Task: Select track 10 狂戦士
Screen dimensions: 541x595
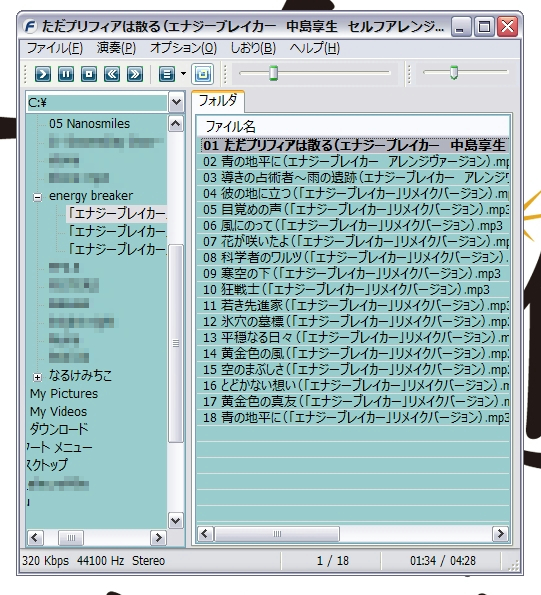Action: click(x=352, y=290)
